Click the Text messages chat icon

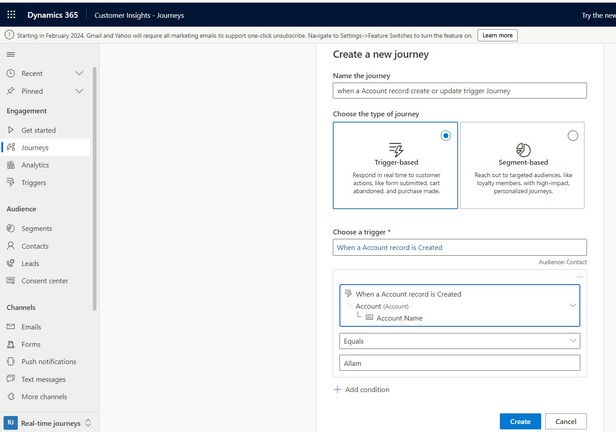[x=11, y=379]
